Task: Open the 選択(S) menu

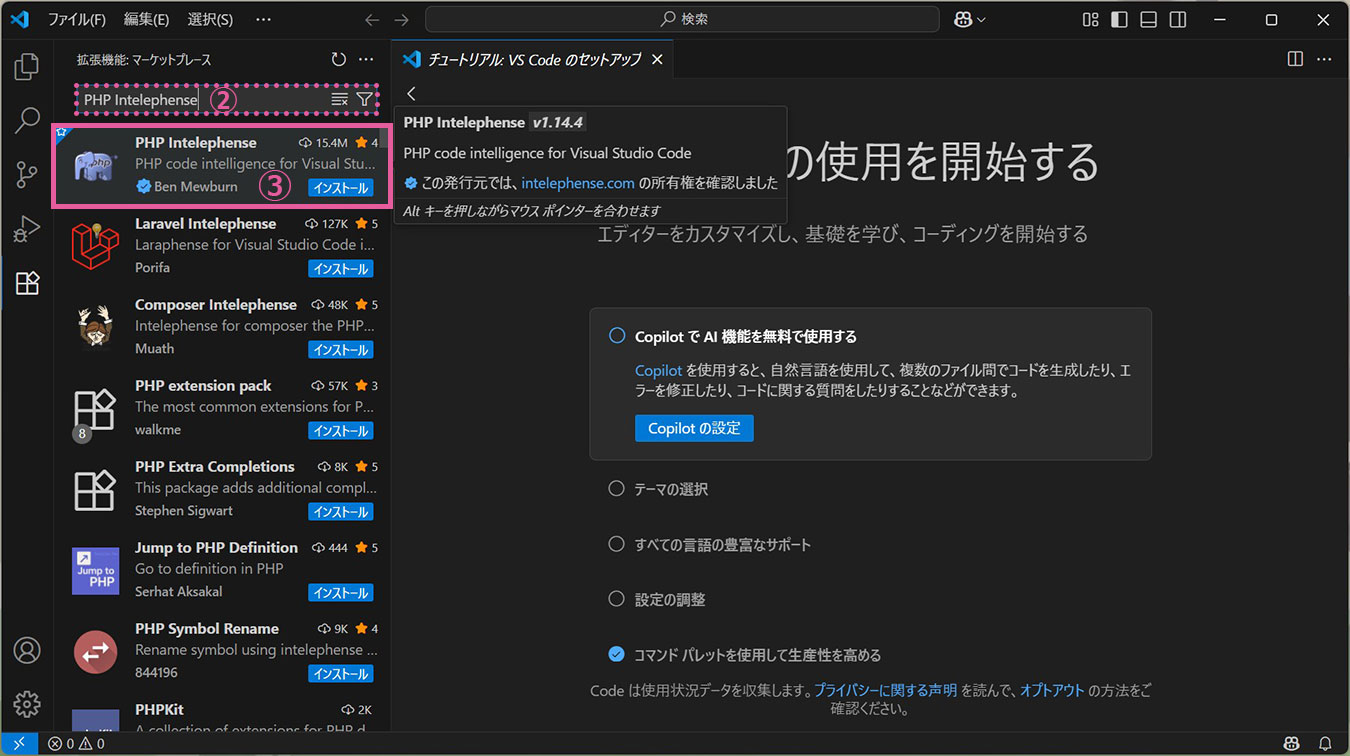Action: pos(211,20)
